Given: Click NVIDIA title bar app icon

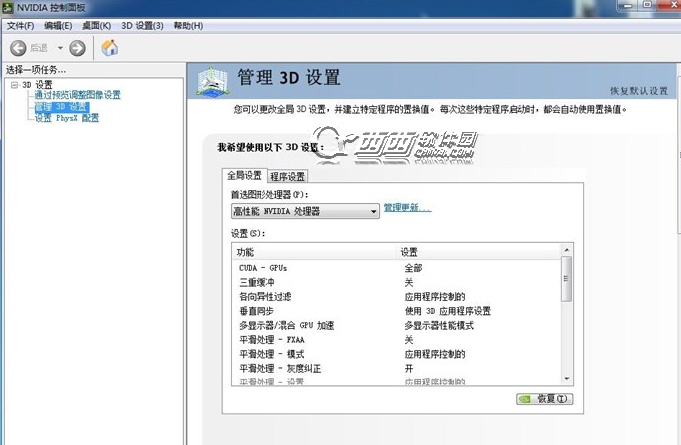Looking at the screenshot, I should [x=7, y=7].
